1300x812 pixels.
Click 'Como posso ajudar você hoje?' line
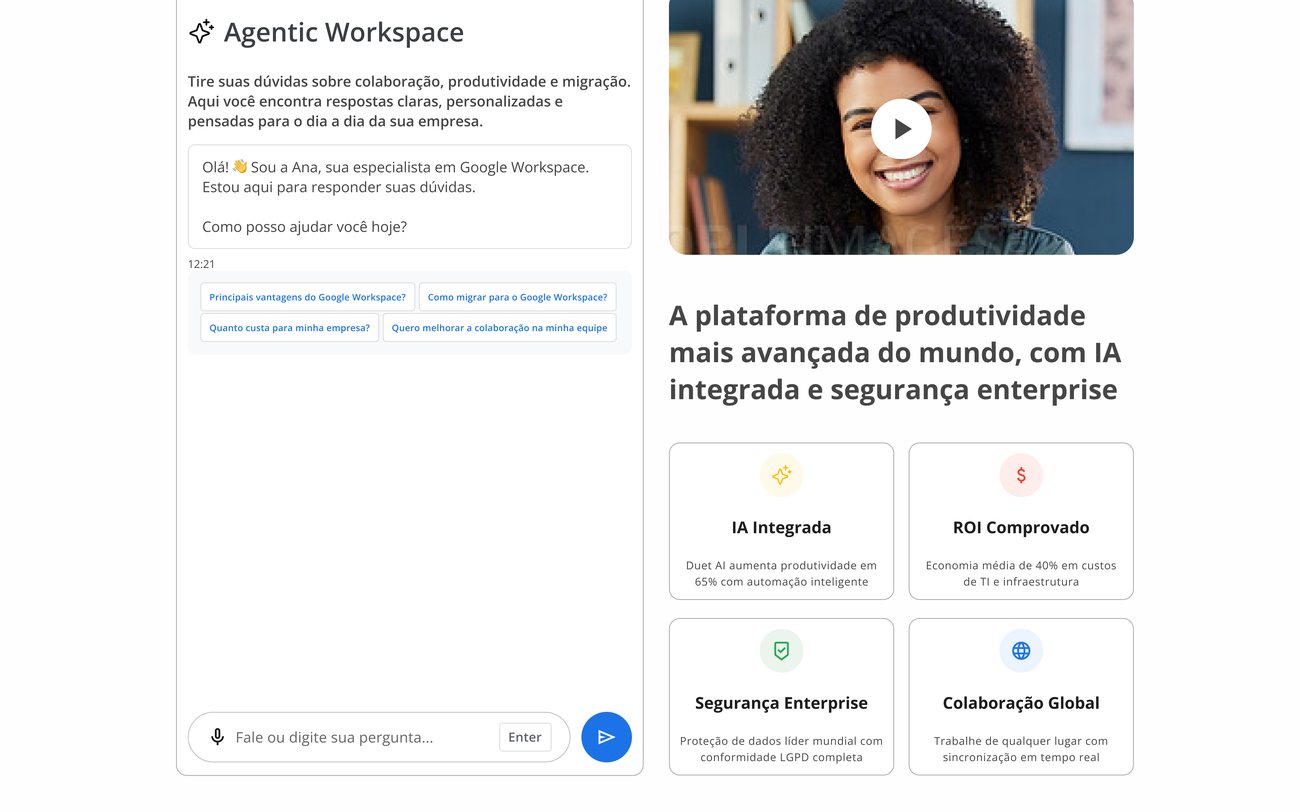click(304, 227)
